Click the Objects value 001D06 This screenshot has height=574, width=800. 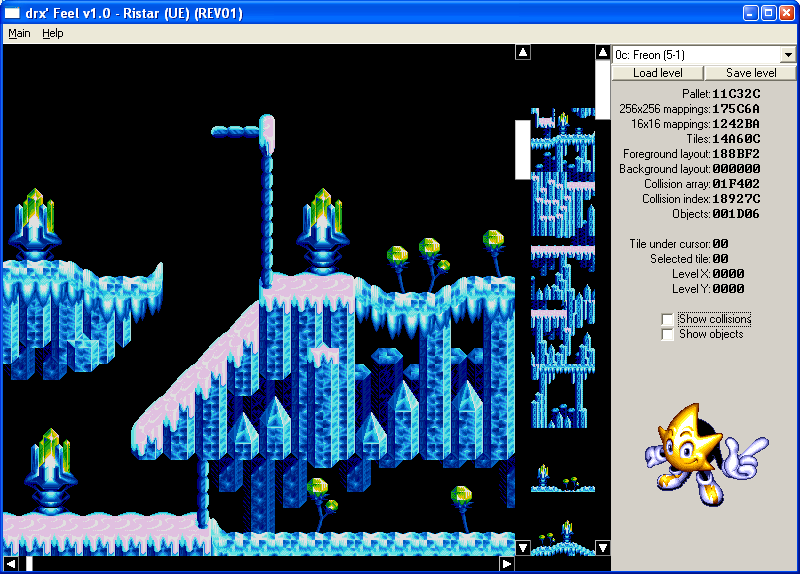[736, 214]
